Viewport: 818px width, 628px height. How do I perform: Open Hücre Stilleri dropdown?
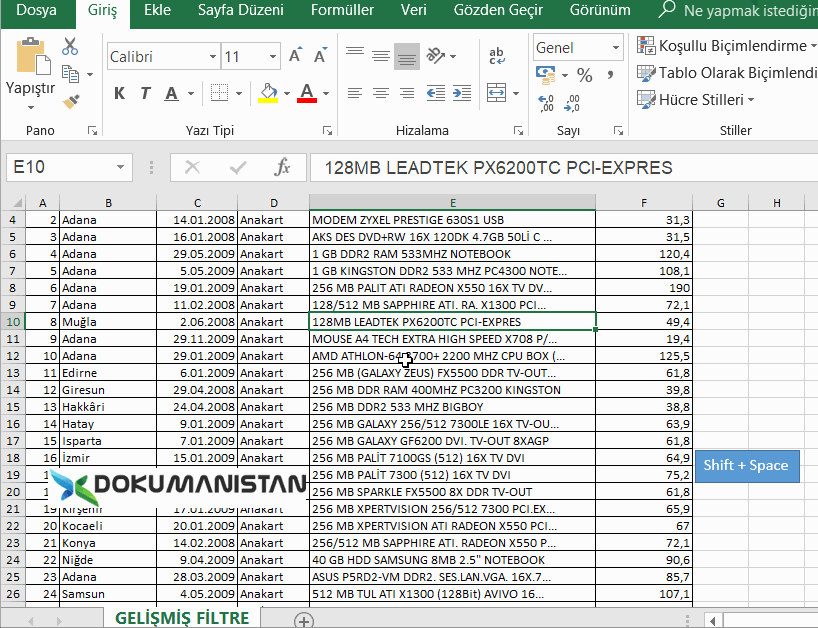tap(696, 99)
